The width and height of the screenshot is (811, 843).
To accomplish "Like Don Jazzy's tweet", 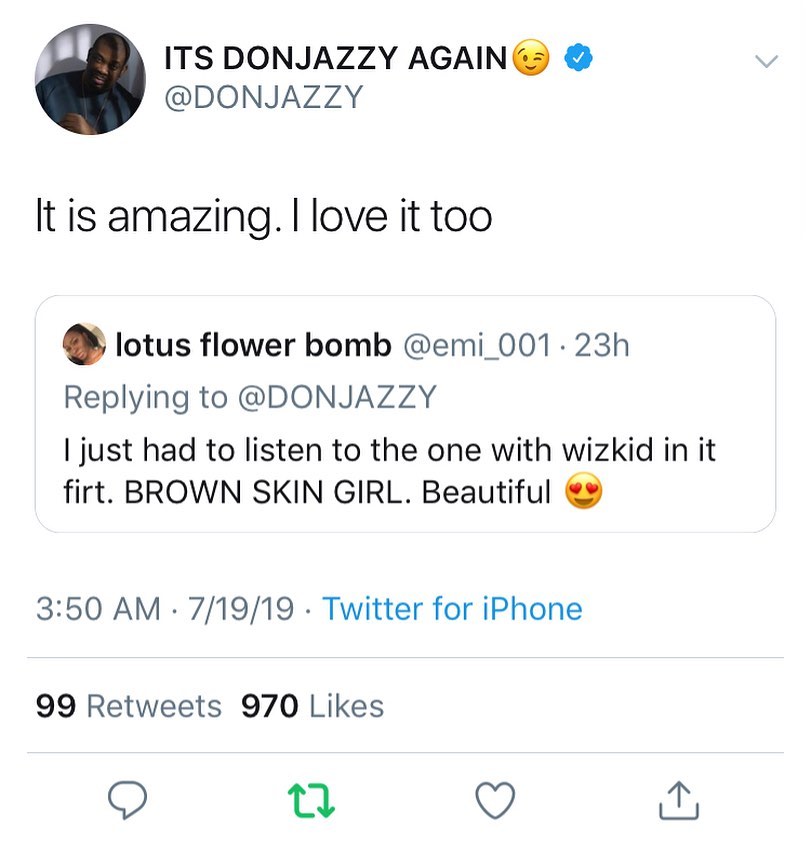I will (493, 799).
